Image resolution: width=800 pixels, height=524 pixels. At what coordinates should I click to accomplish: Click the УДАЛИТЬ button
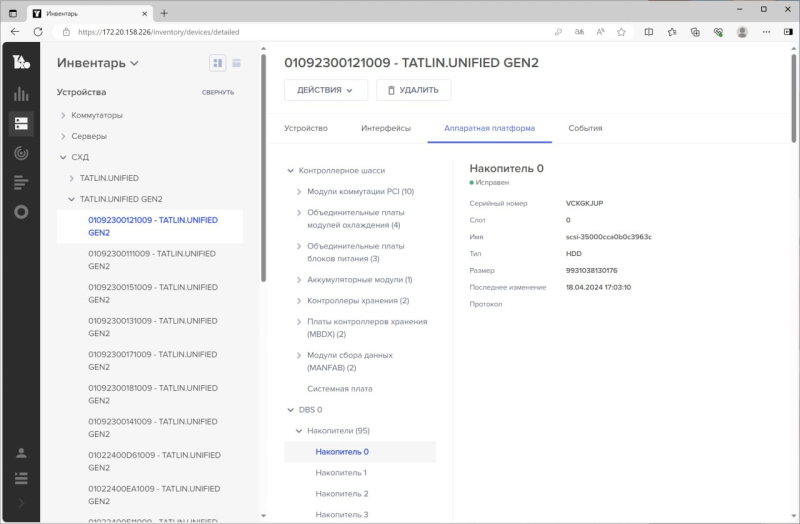pos(413,90)
